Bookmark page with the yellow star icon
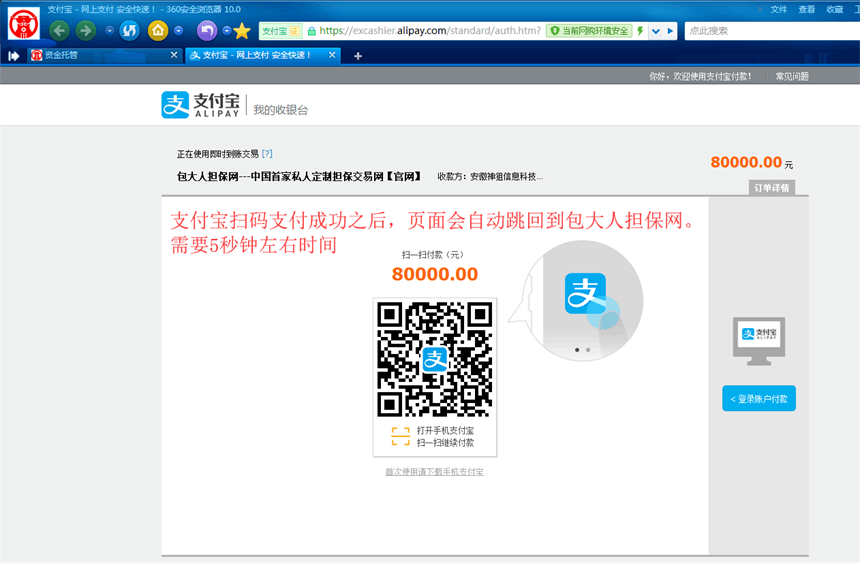860x563 pixels. [x=242, y=31]
